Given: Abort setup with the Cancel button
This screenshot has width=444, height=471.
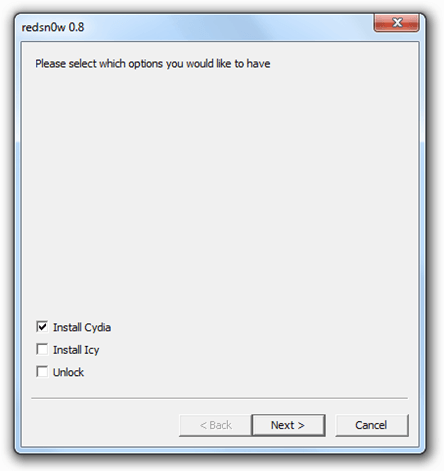Looking at the screenshot, I should pyautogui.click(x=372, y=425).
